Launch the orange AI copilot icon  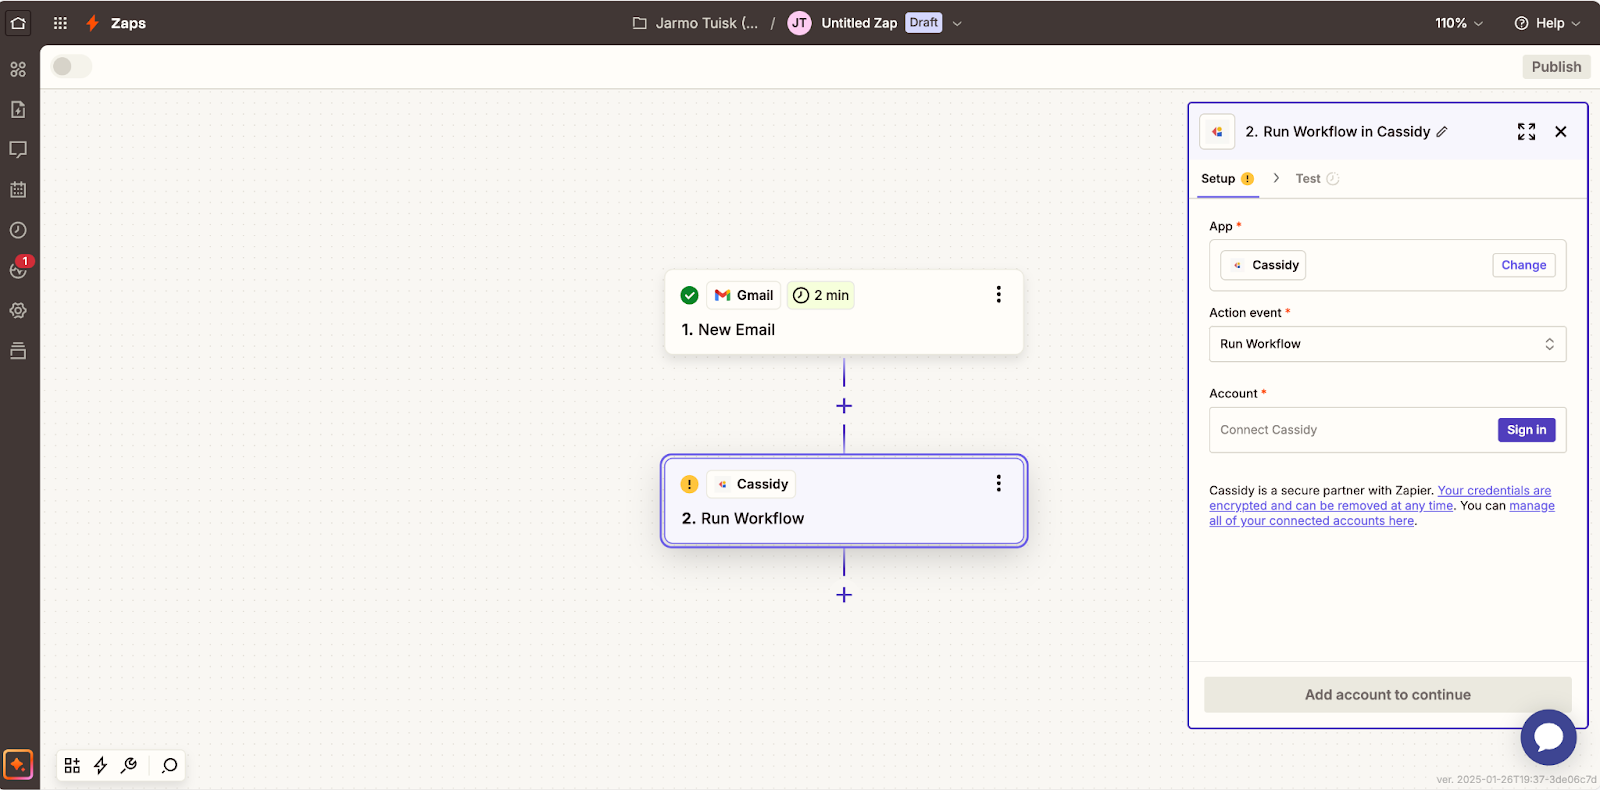tap(18, 764)
